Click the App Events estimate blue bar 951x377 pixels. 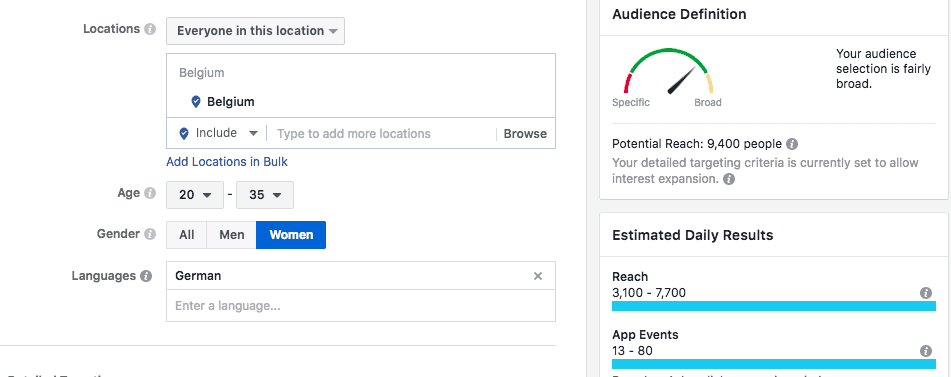[x=774, y=364]
